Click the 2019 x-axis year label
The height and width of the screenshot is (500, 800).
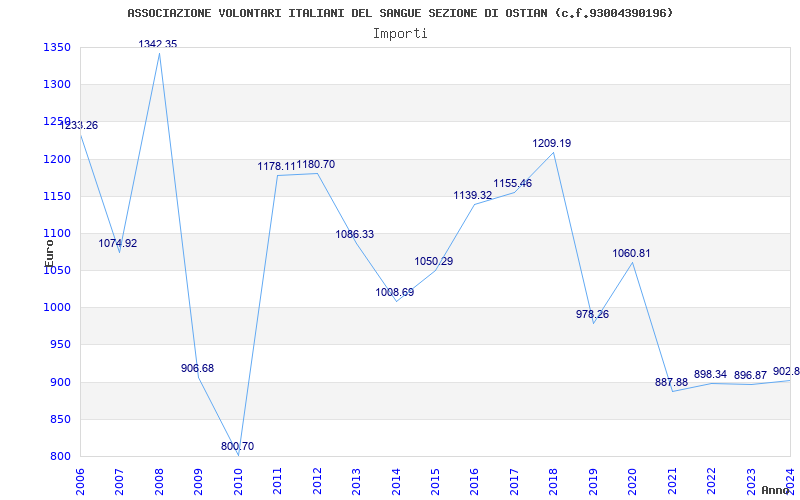coord(593,481)
